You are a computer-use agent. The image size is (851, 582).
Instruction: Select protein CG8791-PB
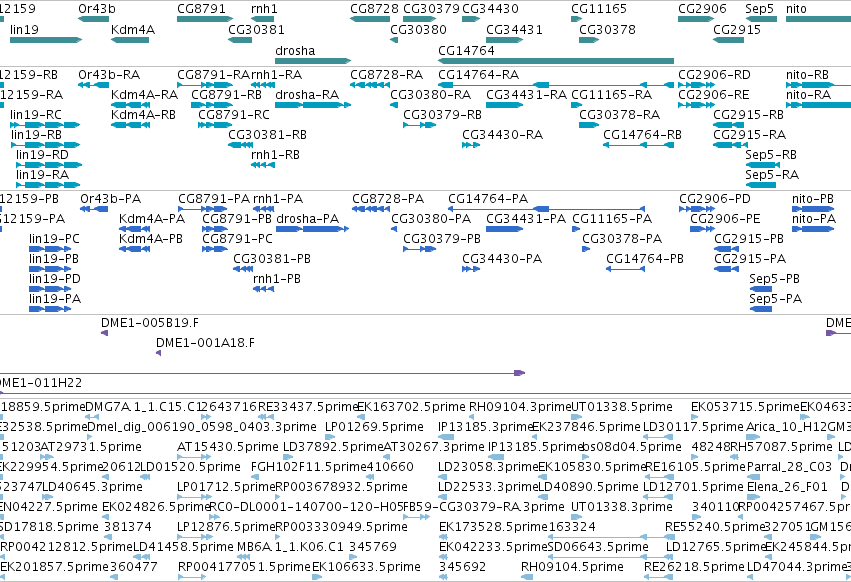click(214, 229)
